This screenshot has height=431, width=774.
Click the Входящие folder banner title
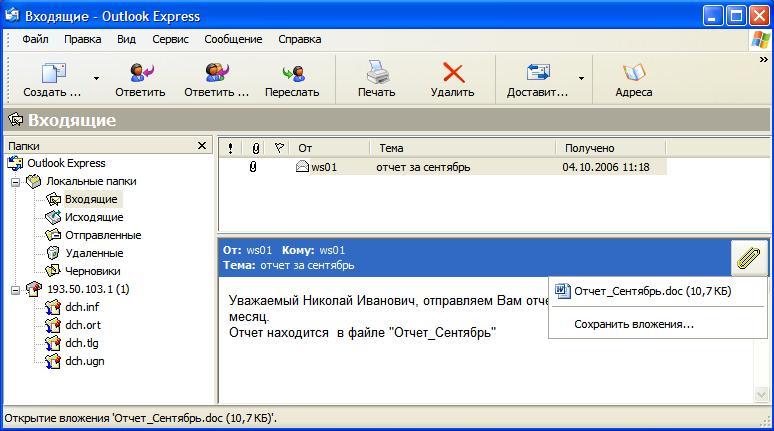pyautogui.click(x=72, y=120)
